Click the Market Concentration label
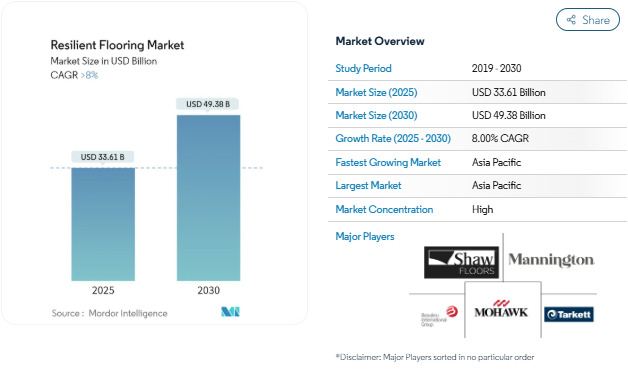The width and height of the screenshot is (628, 376). (384, 209)
